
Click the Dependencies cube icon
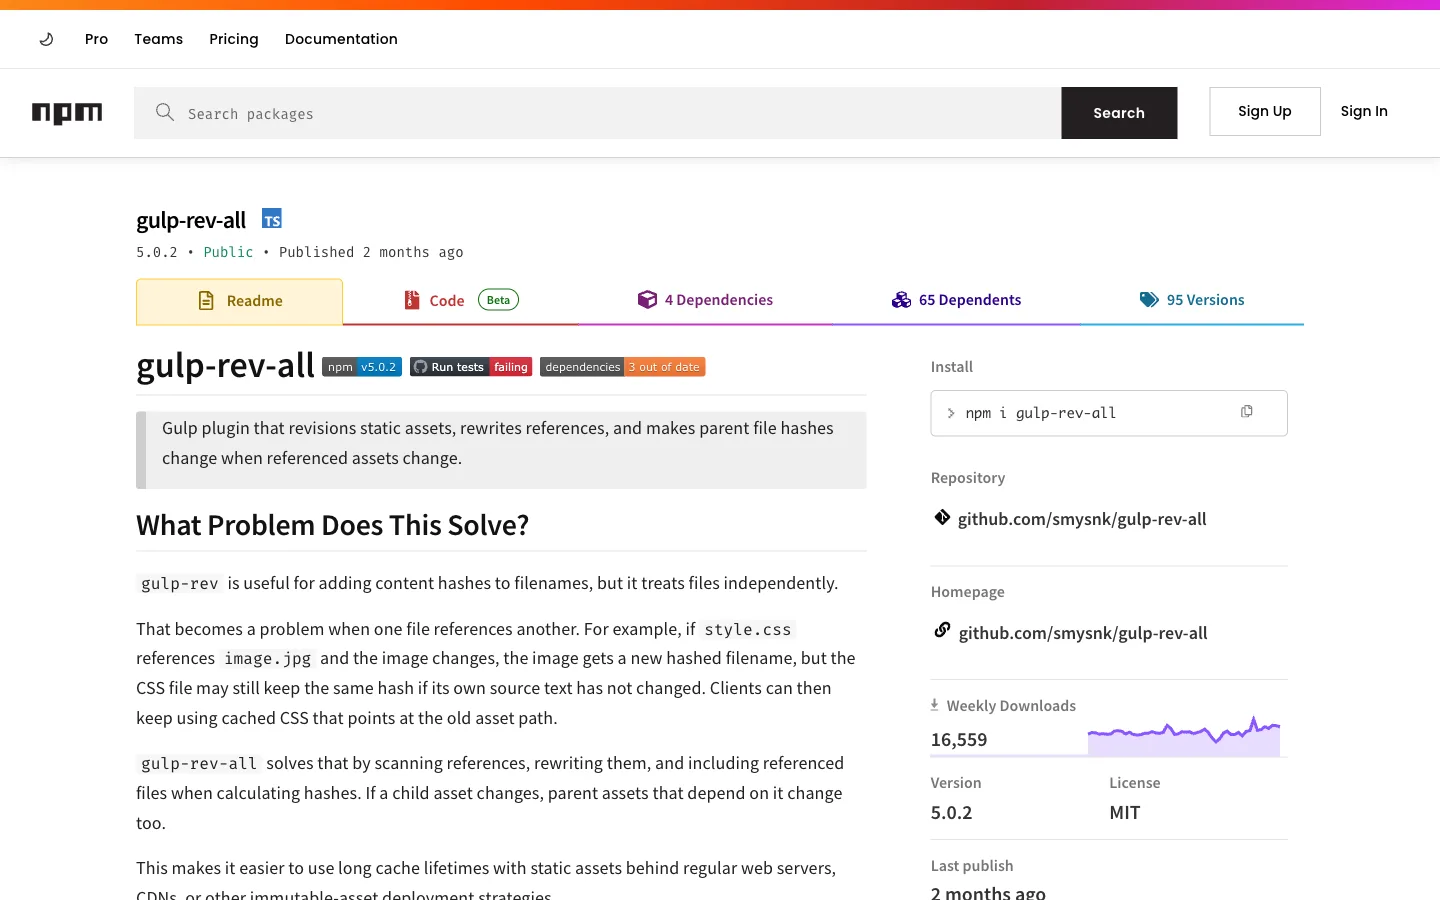[x=647, y=300]
